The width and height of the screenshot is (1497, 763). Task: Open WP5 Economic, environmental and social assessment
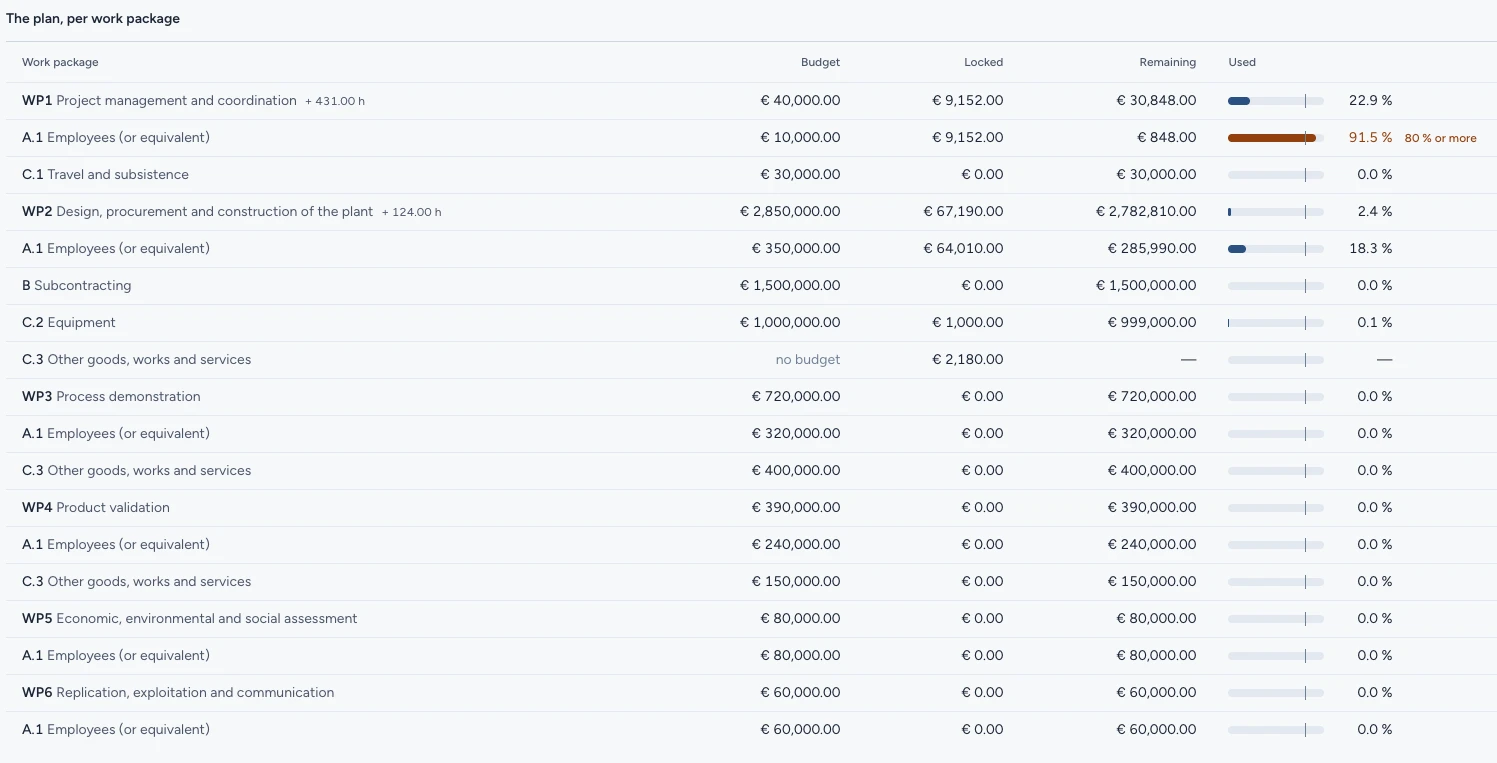point(748,619)
